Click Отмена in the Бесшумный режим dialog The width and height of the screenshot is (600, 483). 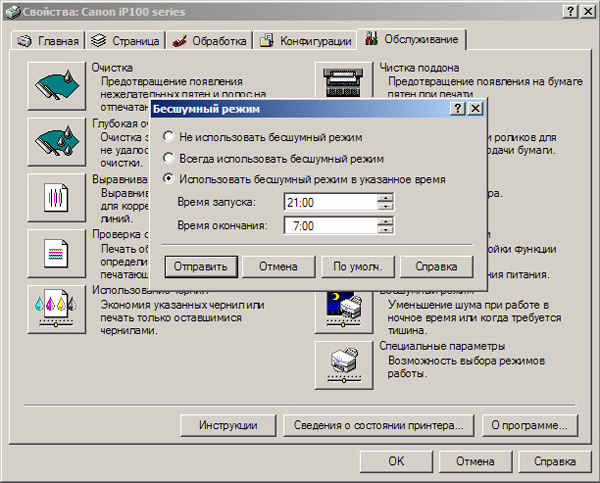point(279,267)
